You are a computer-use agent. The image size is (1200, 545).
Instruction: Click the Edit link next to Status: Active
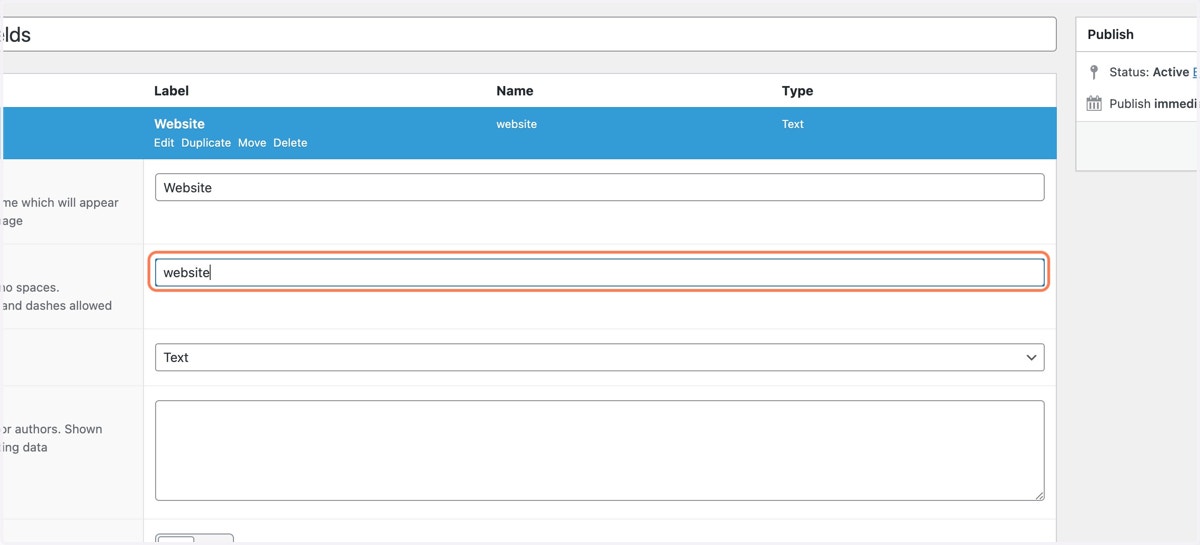coord(1196,72)
